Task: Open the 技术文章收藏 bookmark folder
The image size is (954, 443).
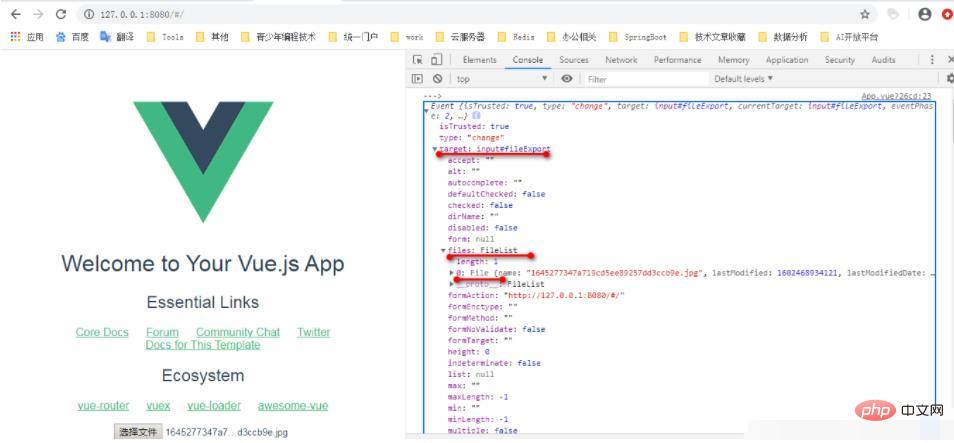Action: pyautogui.click(x=712, y=37)
